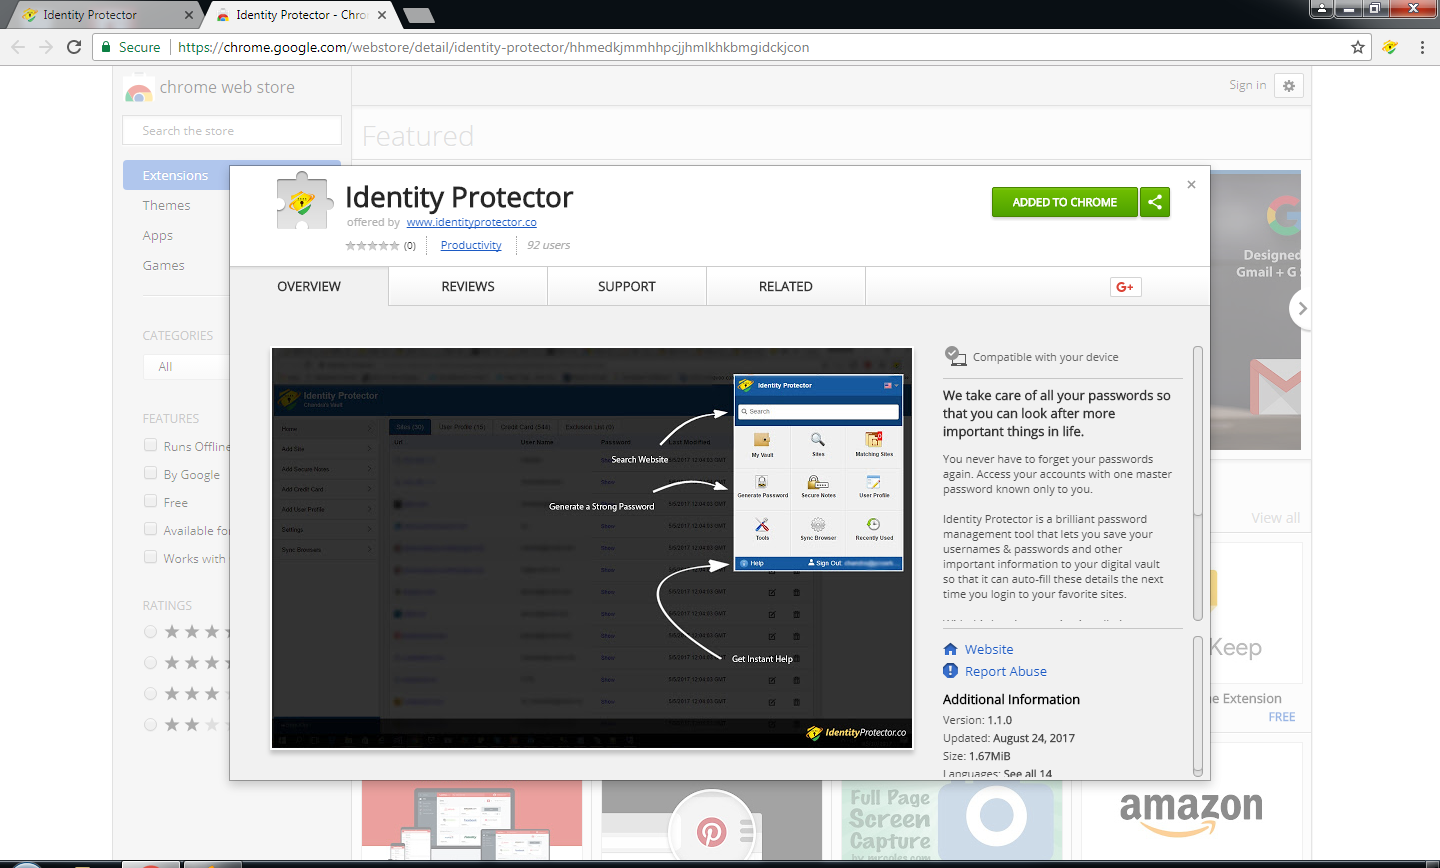Check the Free filter checkbox
This screenshot has width=1440, height=868.
coord(151,501)
